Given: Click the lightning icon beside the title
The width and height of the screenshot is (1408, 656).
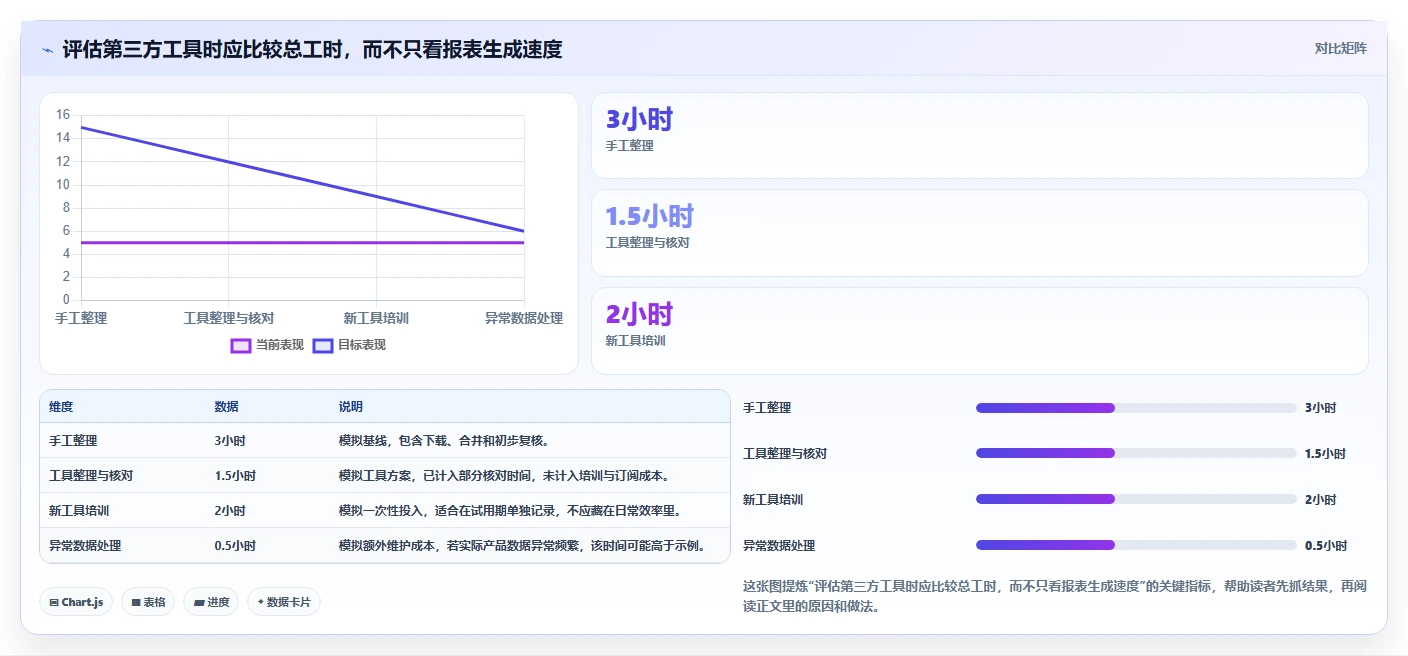Looking at the screenshot, I should tap(48, 49).
